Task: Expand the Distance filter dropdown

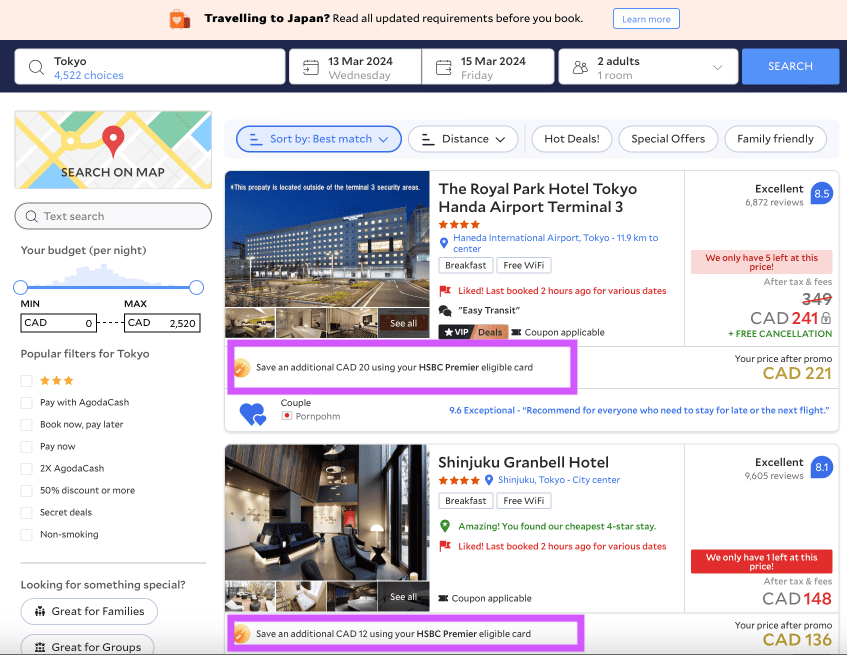Action: 463,139
